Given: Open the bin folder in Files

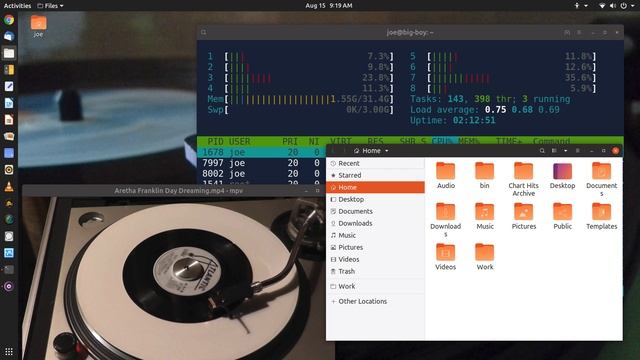Looking at the screenshot, I should pyautogui.click(x=484, y=176).
